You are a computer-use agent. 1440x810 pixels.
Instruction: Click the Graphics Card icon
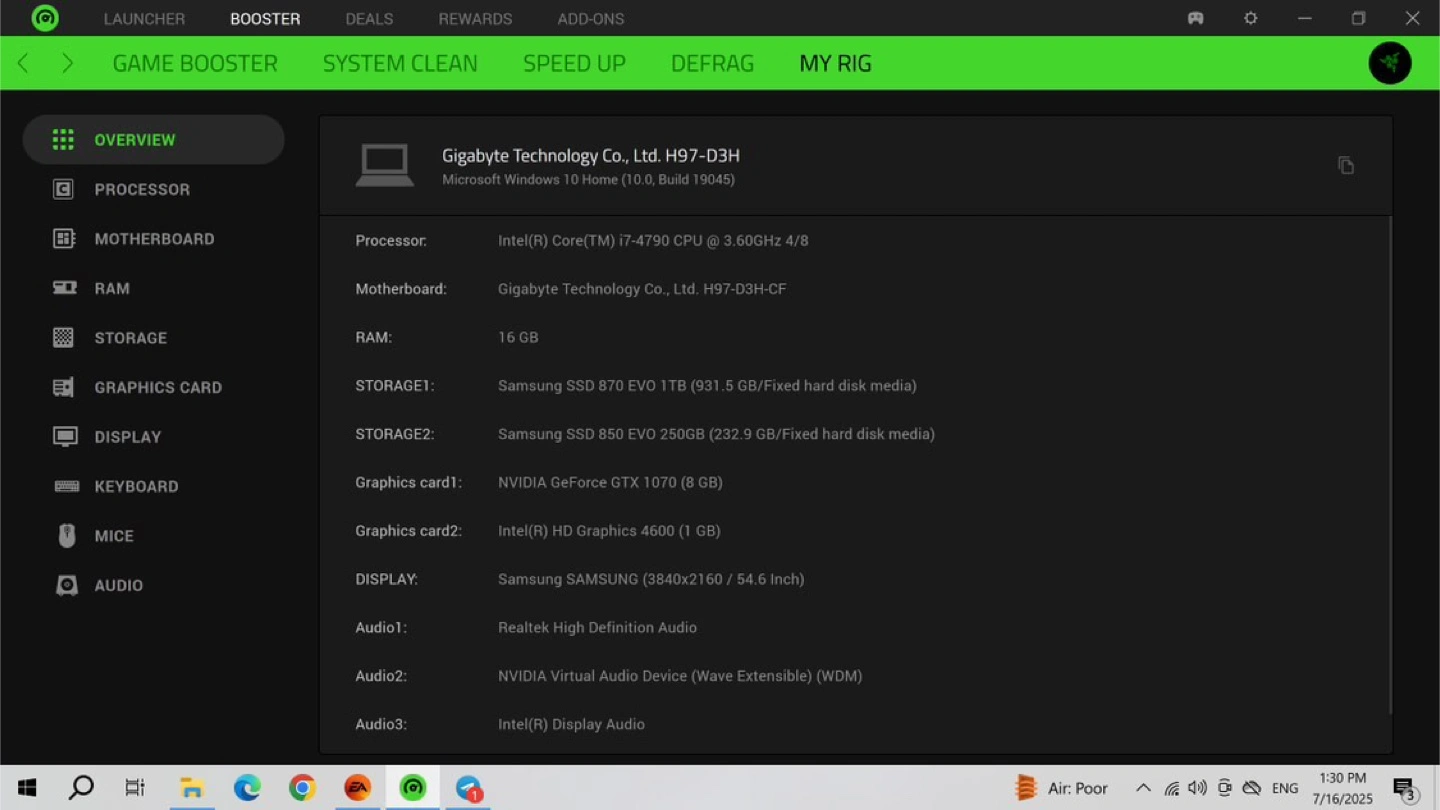coord(63,387)
